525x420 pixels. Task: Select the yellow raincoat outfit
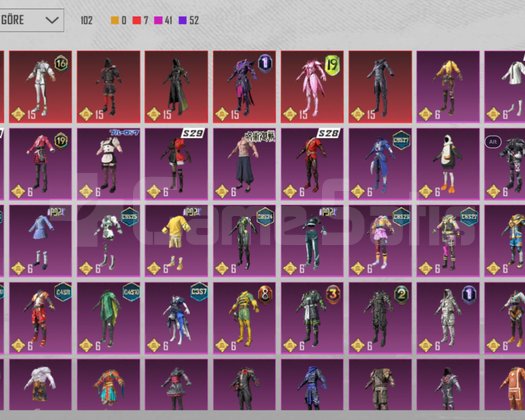click(x=176, y=241)
